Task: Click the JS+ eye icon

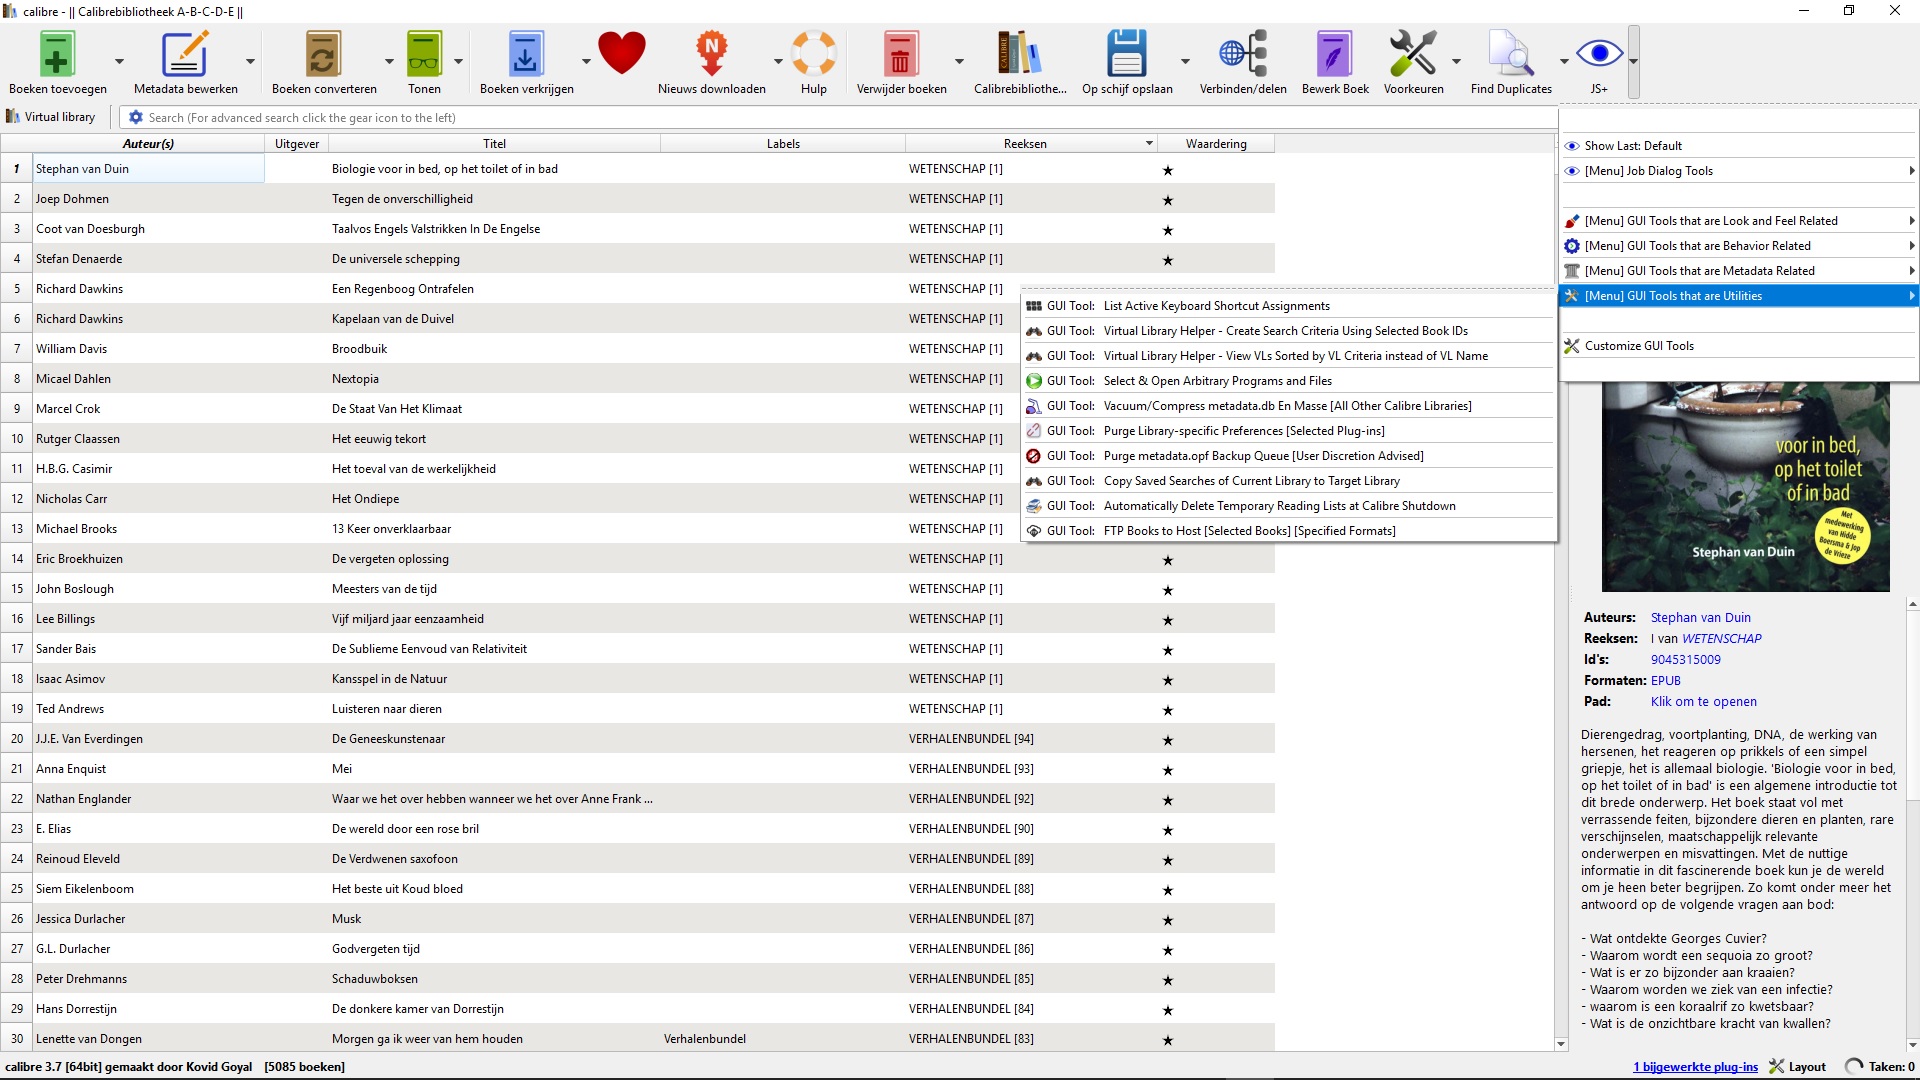Action: (1598, 55)
